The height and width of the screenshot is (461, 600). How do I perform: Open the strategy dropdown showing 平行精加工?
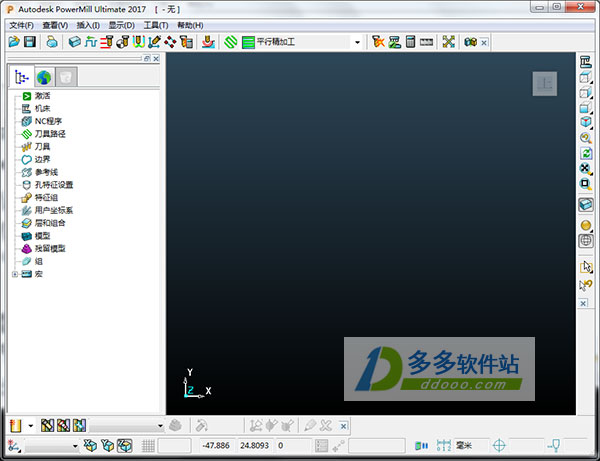357,42
